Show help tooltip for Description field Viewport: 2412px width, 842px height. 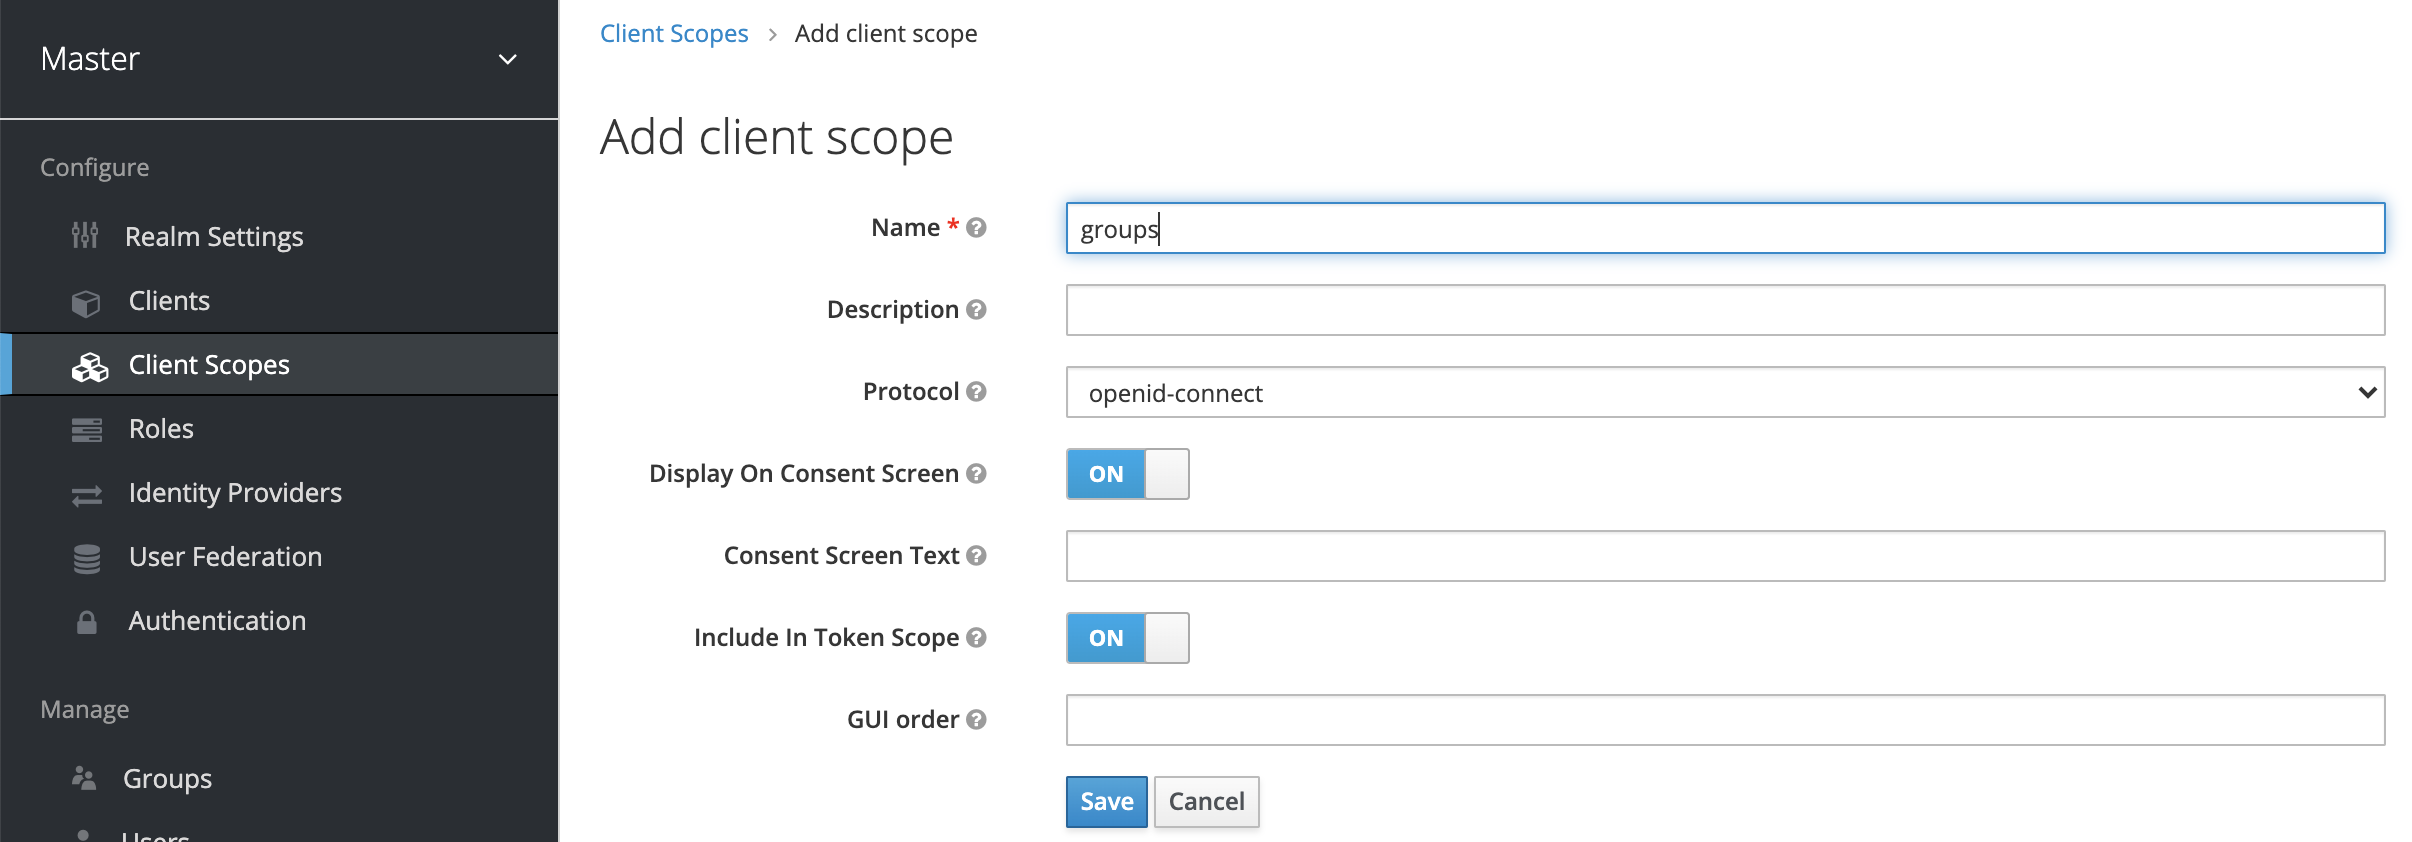[x=977, y=310]
